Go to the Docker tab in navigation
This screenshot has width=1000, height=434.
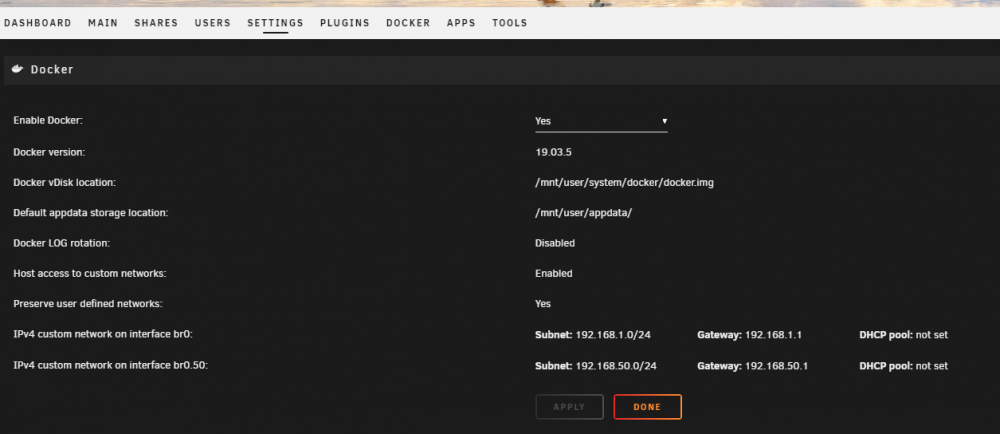click(x=408, y=23)
